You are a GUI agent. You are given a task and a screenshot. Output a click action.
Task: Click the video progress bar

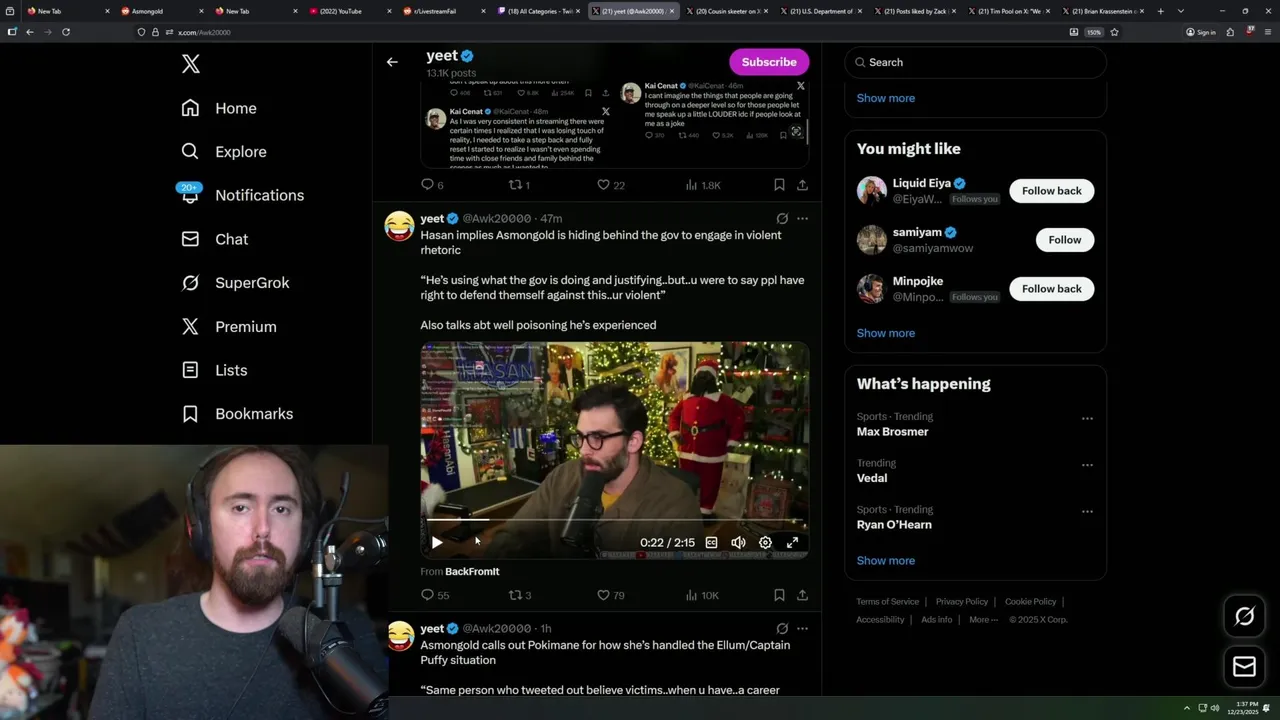click(615, 521)
